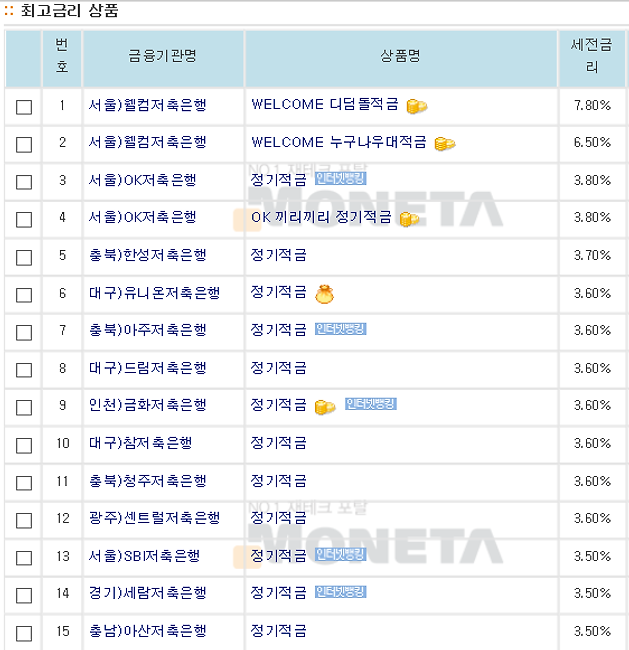The width and height of the screenshot is (629, 650).
Task: Check the box for row 1 웰컴저축은행
Action: pyautogui.click(x=24, y=107)
